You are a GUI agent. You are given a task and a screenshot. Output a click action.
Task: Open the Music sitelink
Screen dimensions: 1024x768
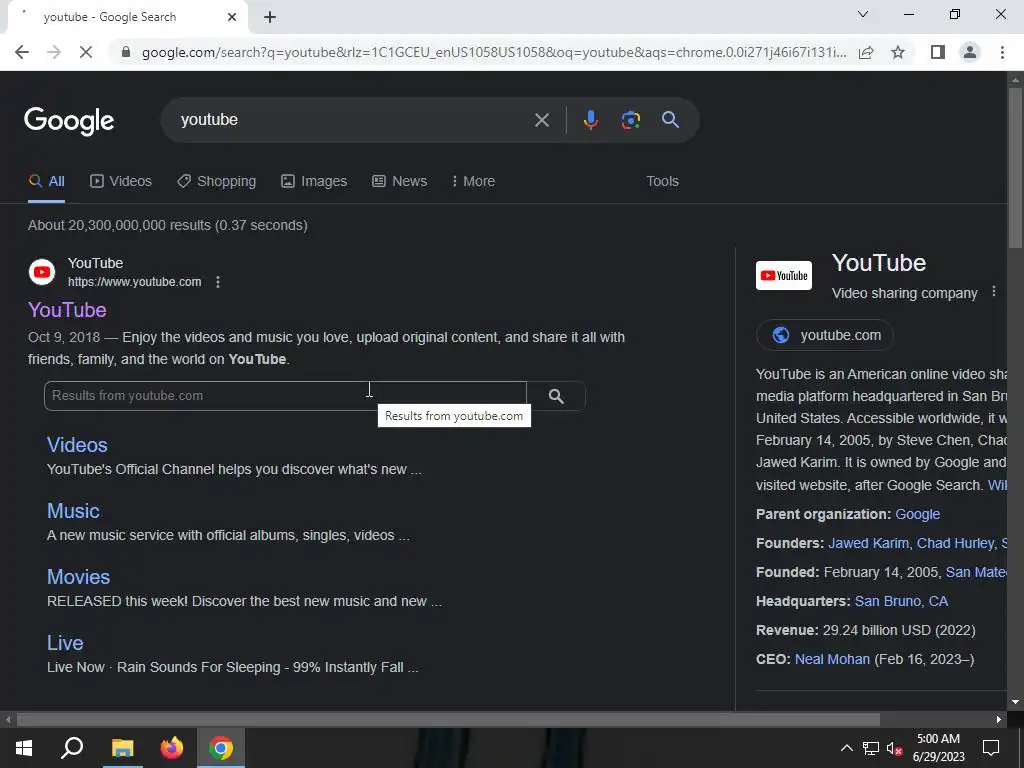pos(73,511)
